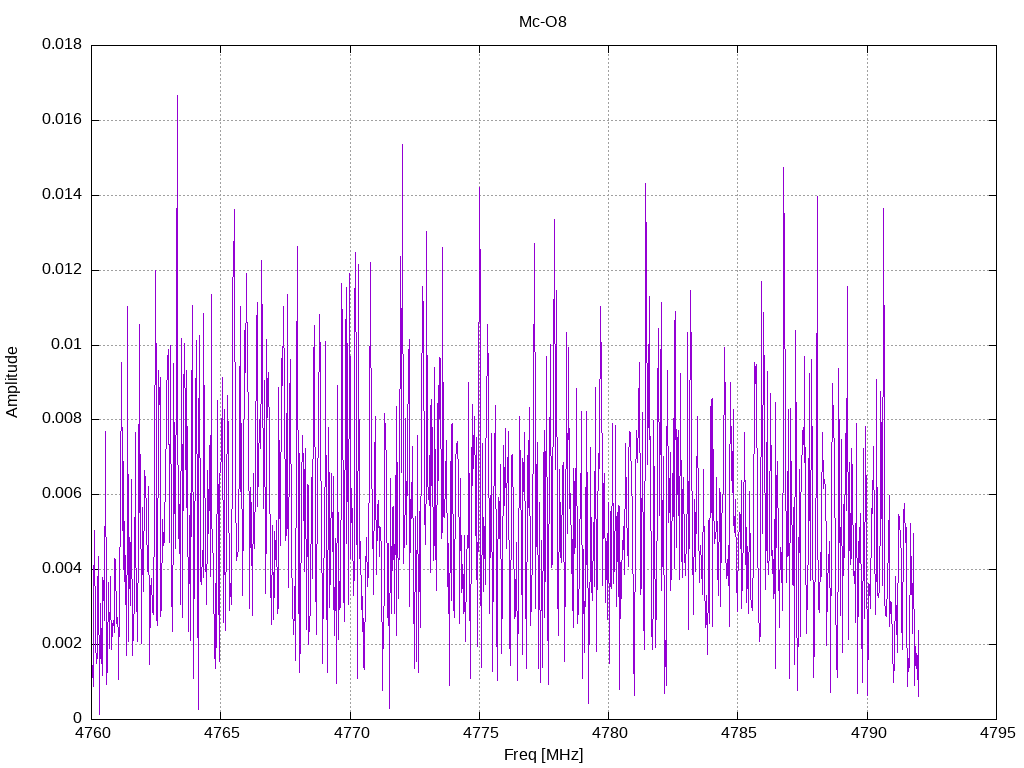Click y-axis tick label 0.01
This screenshot has width=1024, height=768.
point(67,344)
